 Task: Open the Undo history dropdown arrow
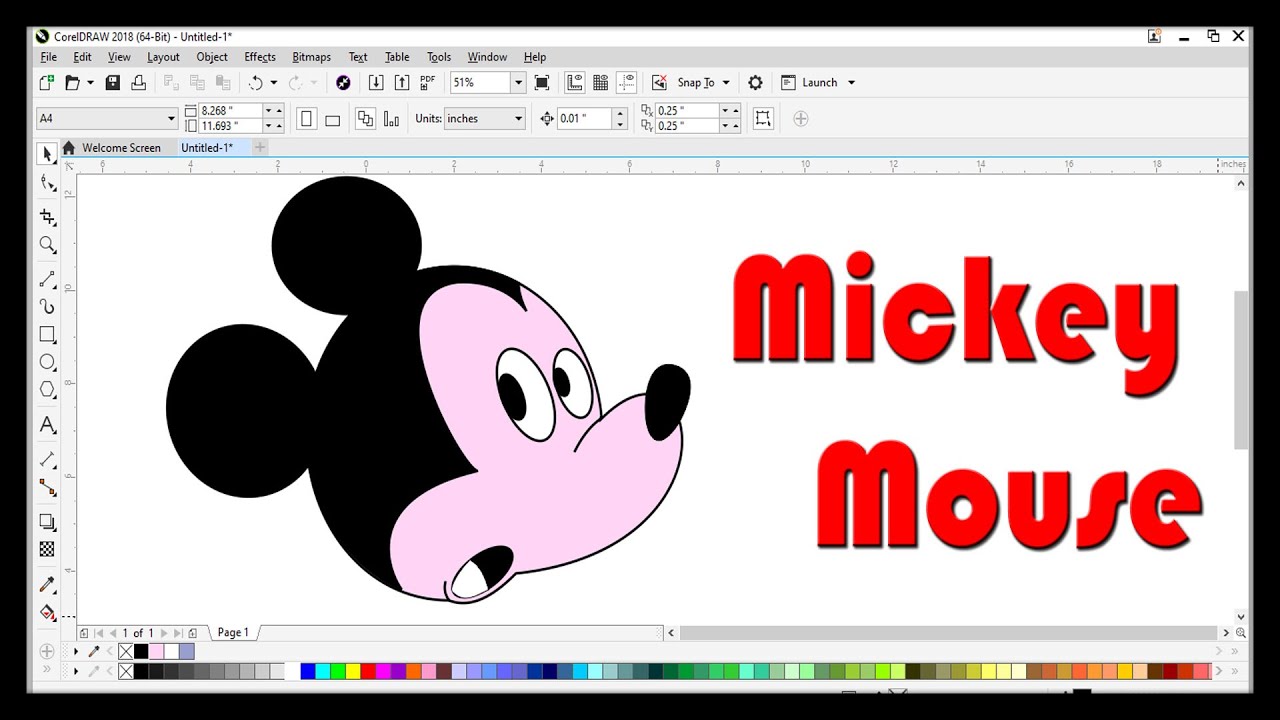click(x=273, y=83)
